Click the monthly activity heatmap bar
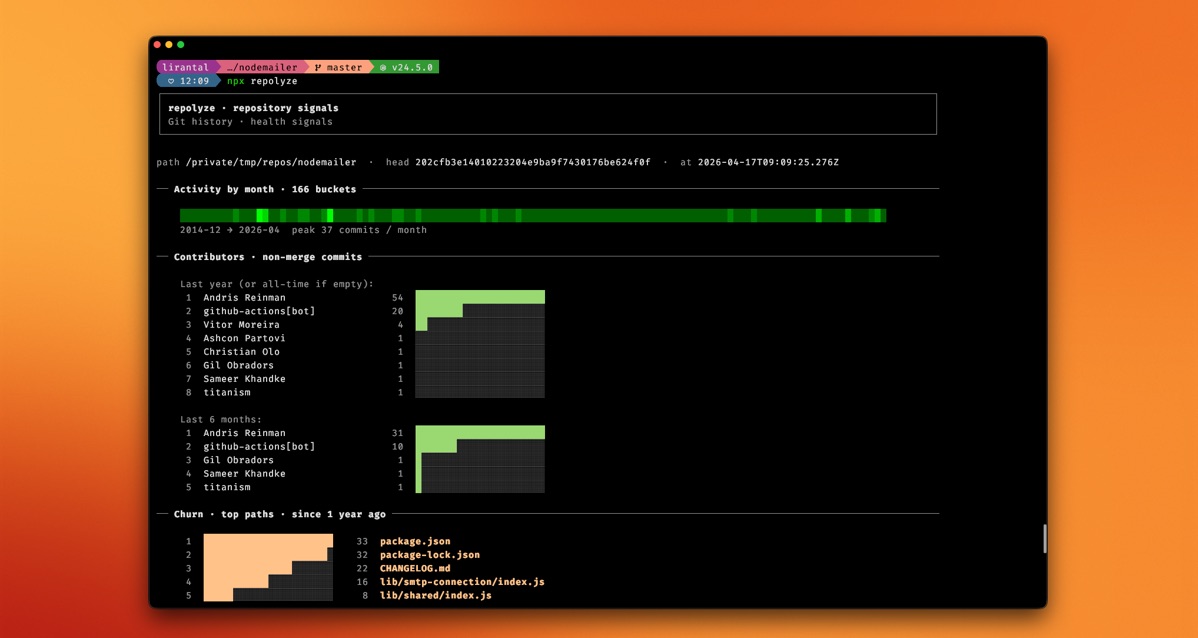 (532, 215)
